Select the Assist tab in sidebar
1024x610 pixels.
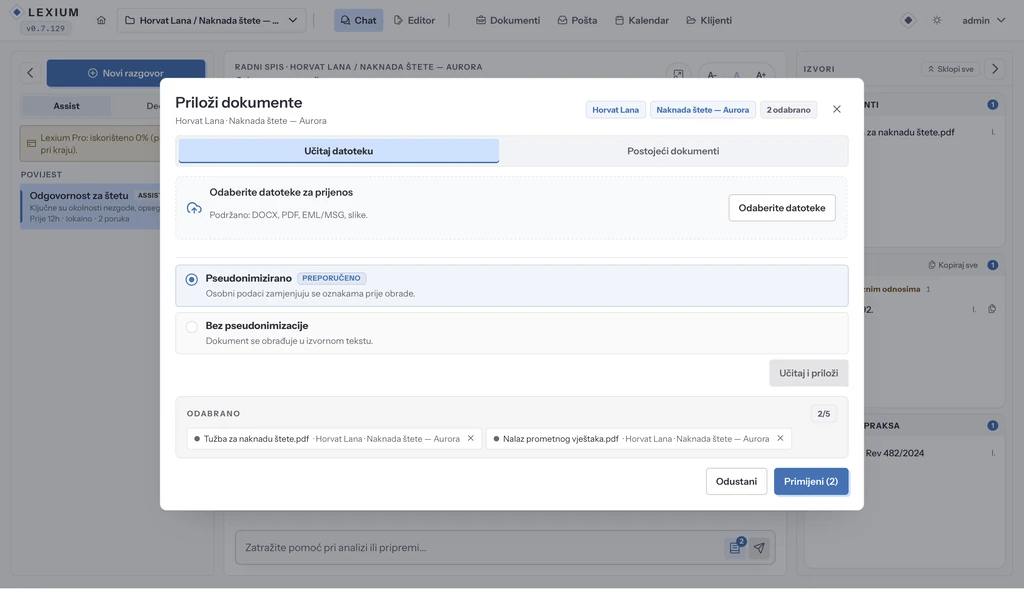tap(66, 106)
